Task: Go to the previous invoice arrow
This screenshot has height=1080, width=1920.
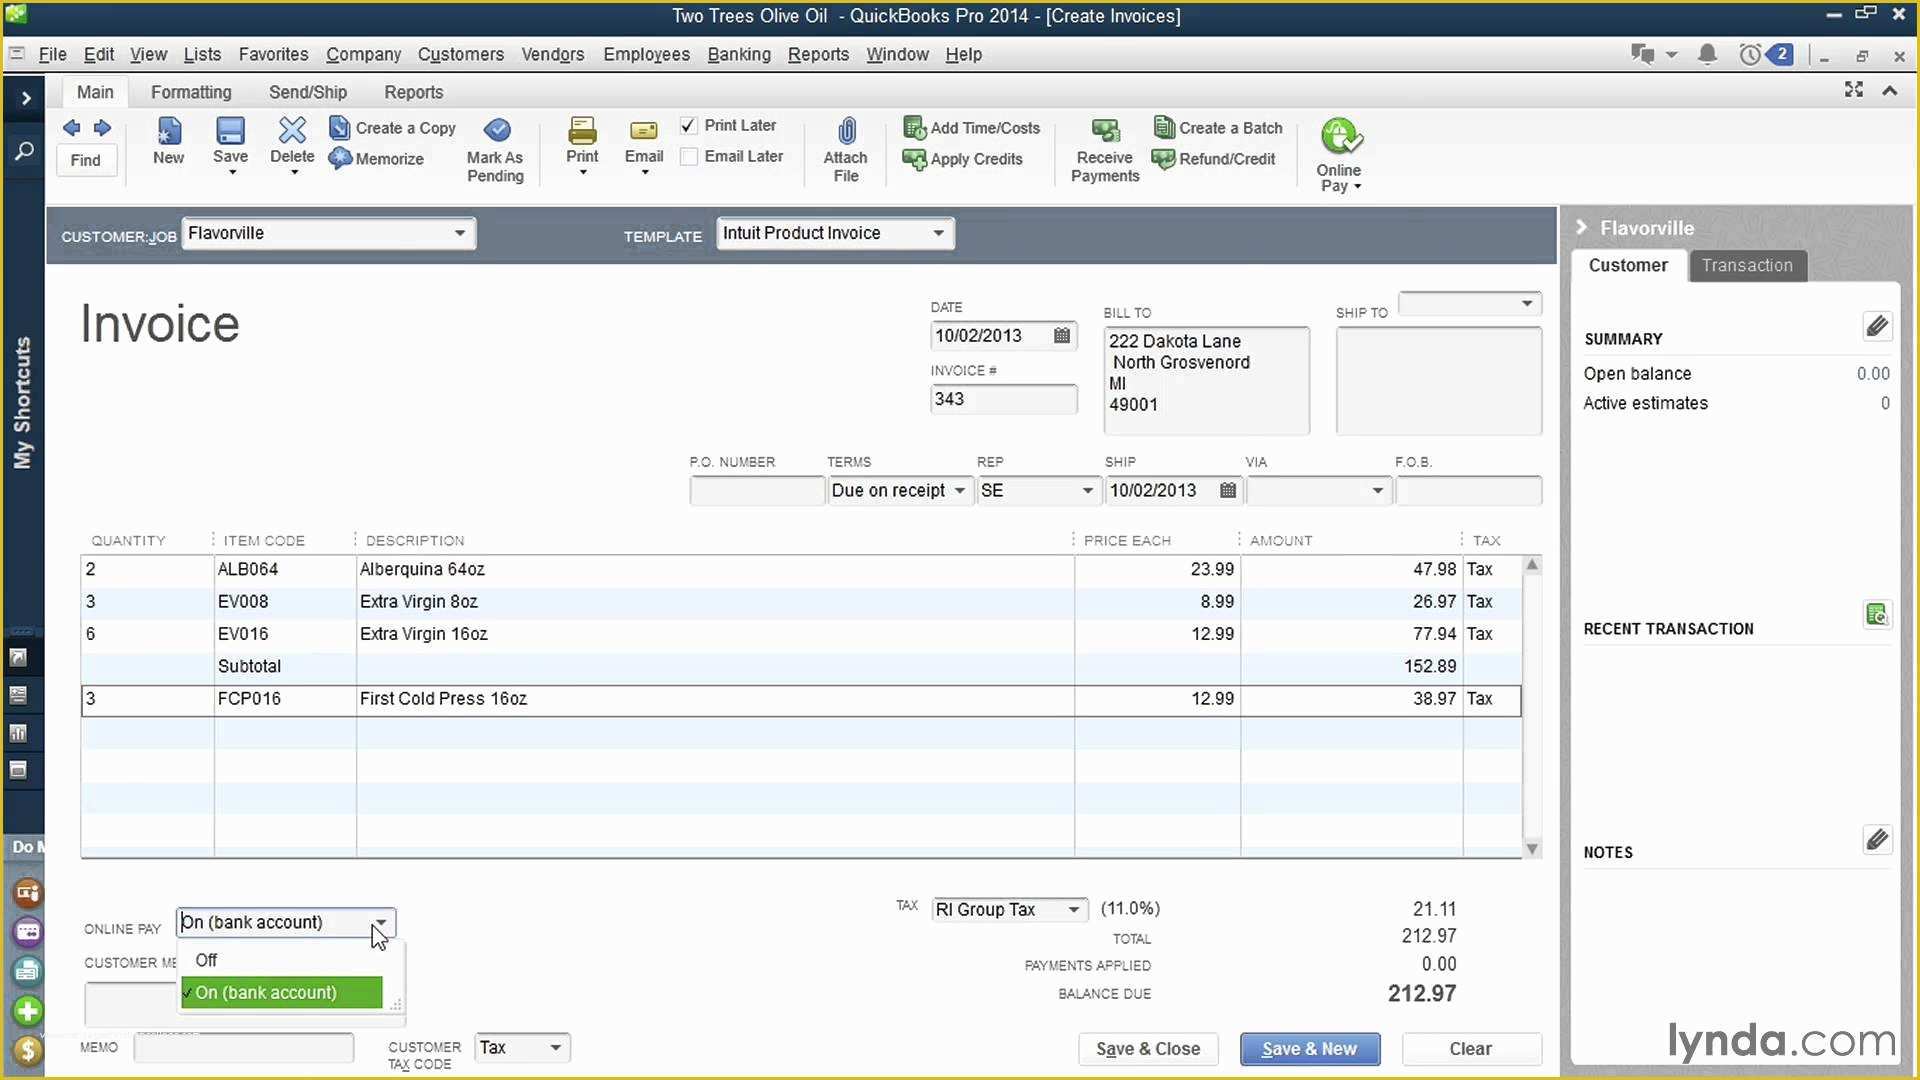Action: tap(71, 128)
